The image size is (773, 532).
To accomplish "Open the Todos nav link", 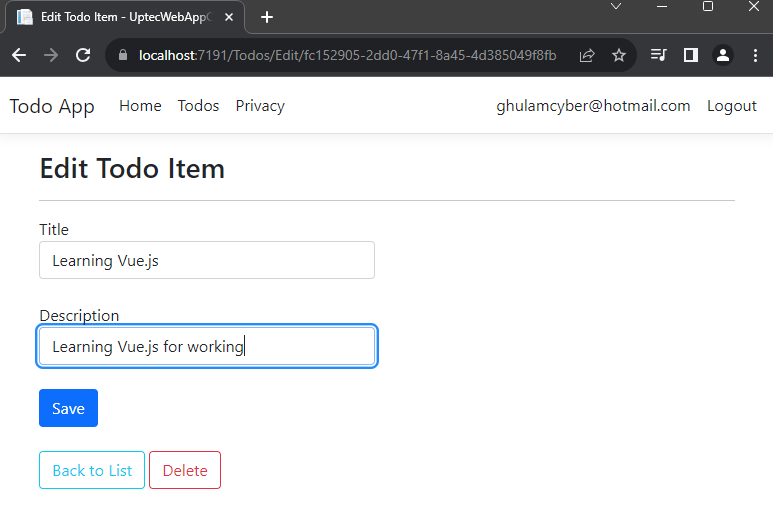I will pyautogui.click(x=198, y=106).
